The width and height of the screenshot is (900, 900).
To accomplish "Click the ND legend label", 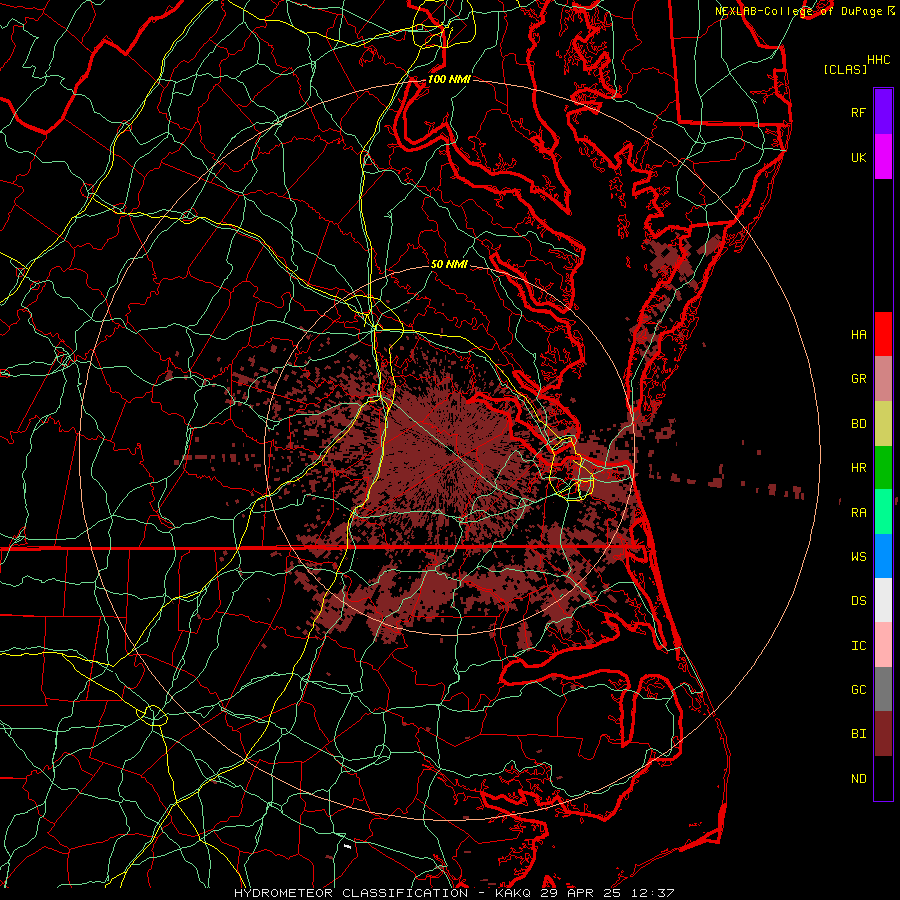I will point(858,779).
